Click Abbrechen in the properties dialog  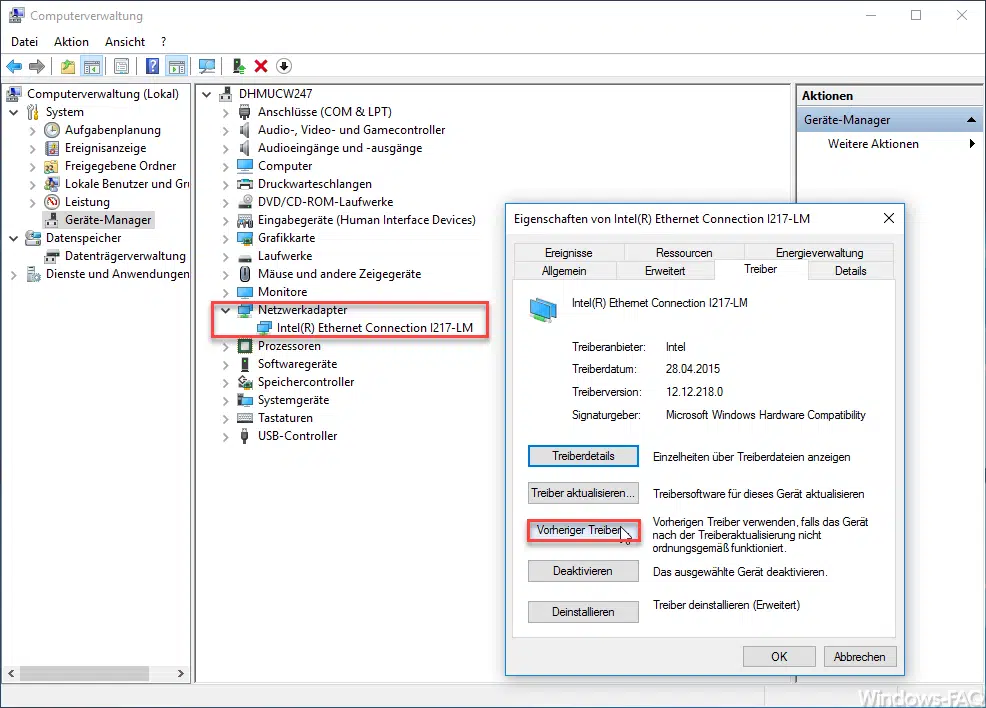859,657
